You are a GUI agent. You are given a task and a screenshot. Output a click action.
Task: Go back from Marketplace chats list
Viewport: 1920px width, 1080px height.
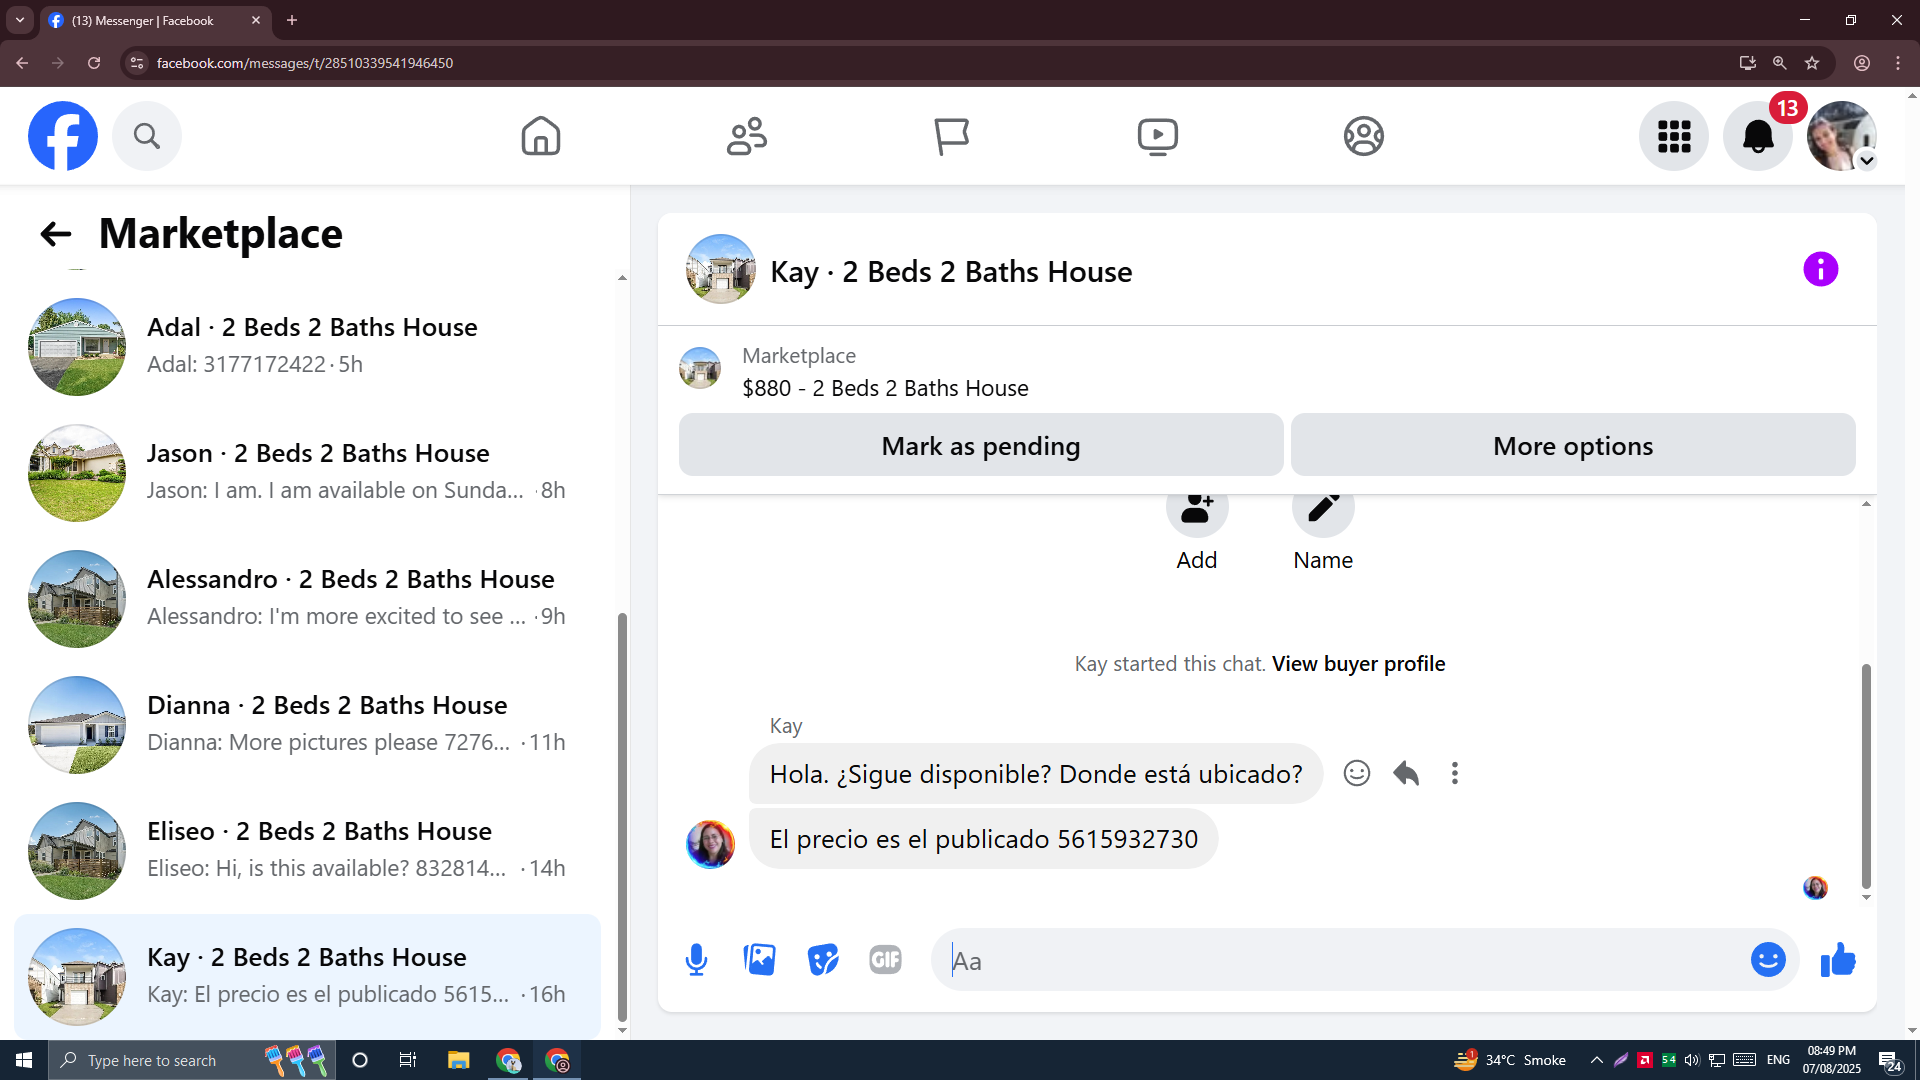(x=56, y=234)
